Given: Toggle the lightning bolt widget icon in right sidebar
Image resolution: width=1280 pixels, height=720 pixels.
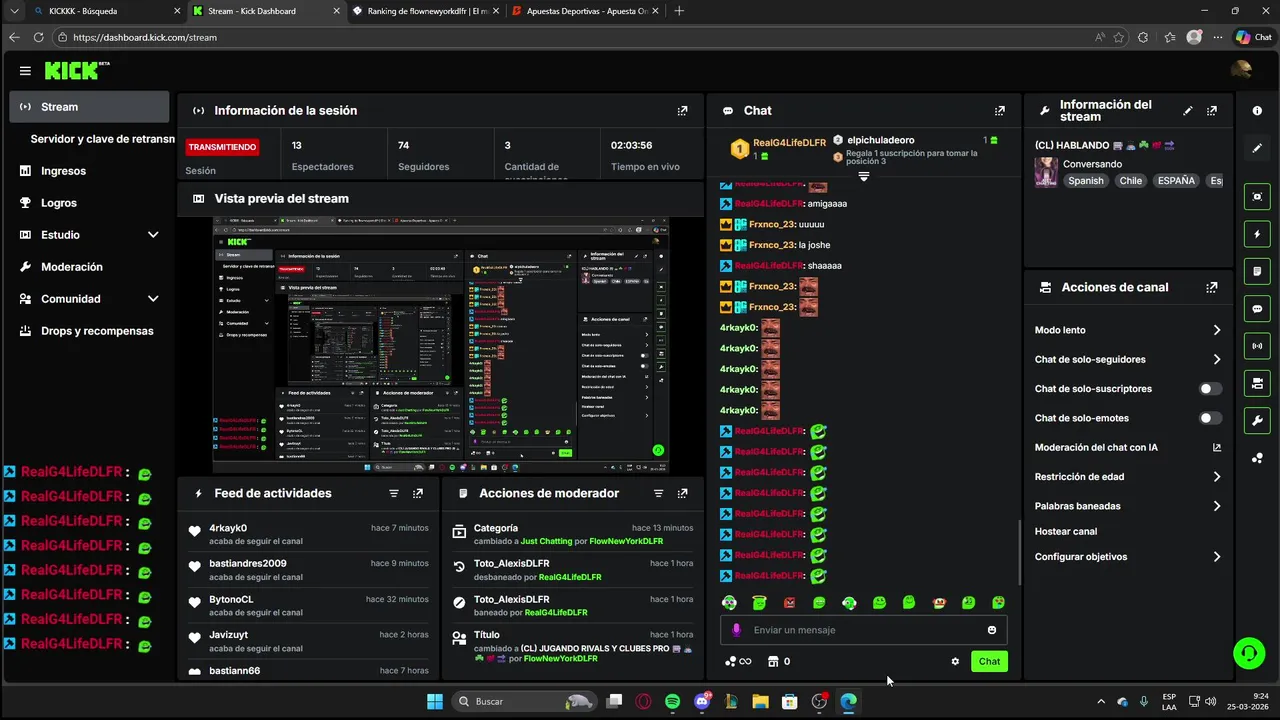Looking at the screenshot, I should click(1257, 234).
